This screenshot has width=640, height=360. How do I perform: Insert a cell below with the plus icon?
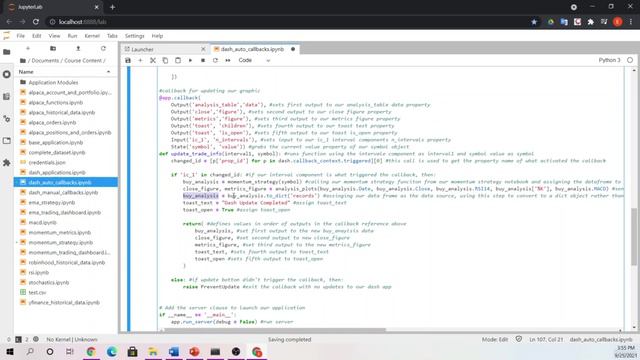[140, 60]
